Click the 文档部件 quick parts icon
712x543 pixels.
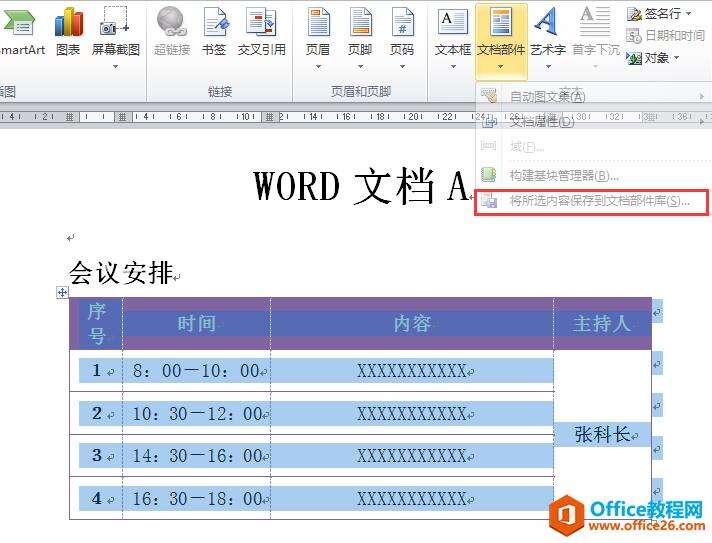[501, 22]
